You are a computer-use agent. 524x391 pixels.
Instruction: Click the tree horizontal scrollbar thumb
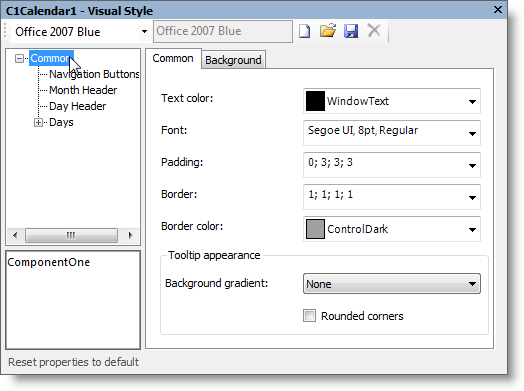(71, 235)
